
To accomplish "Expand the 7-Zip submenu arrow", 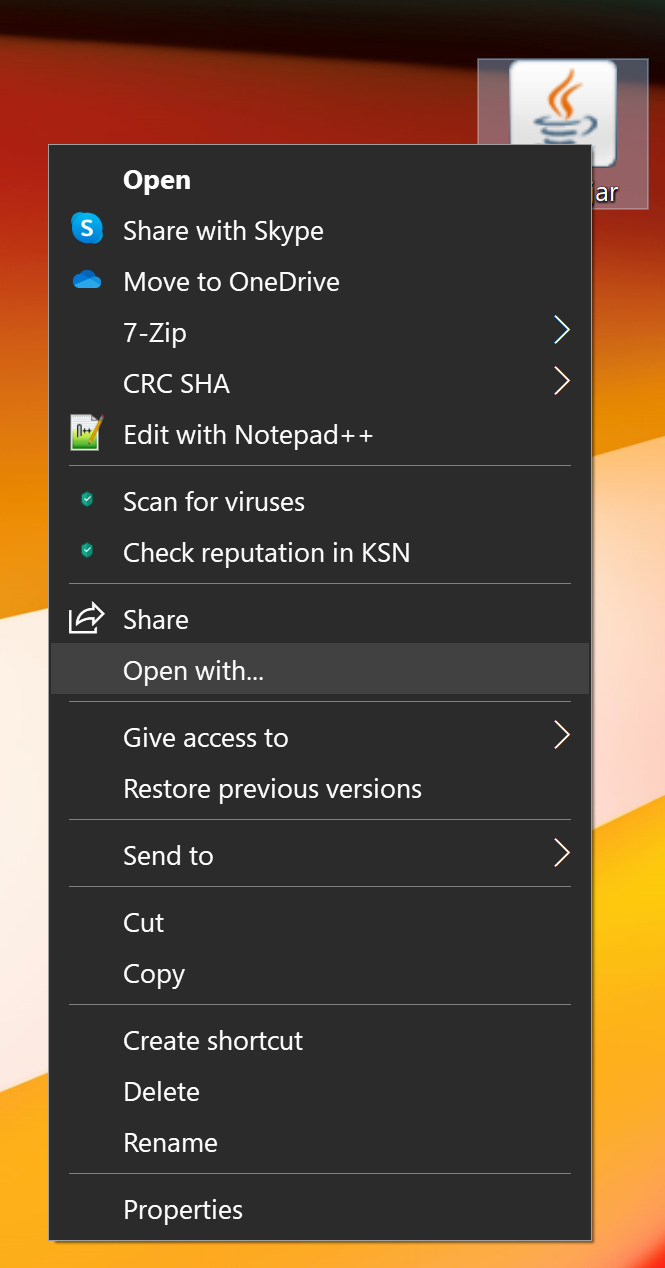I will tap(562, 331).
